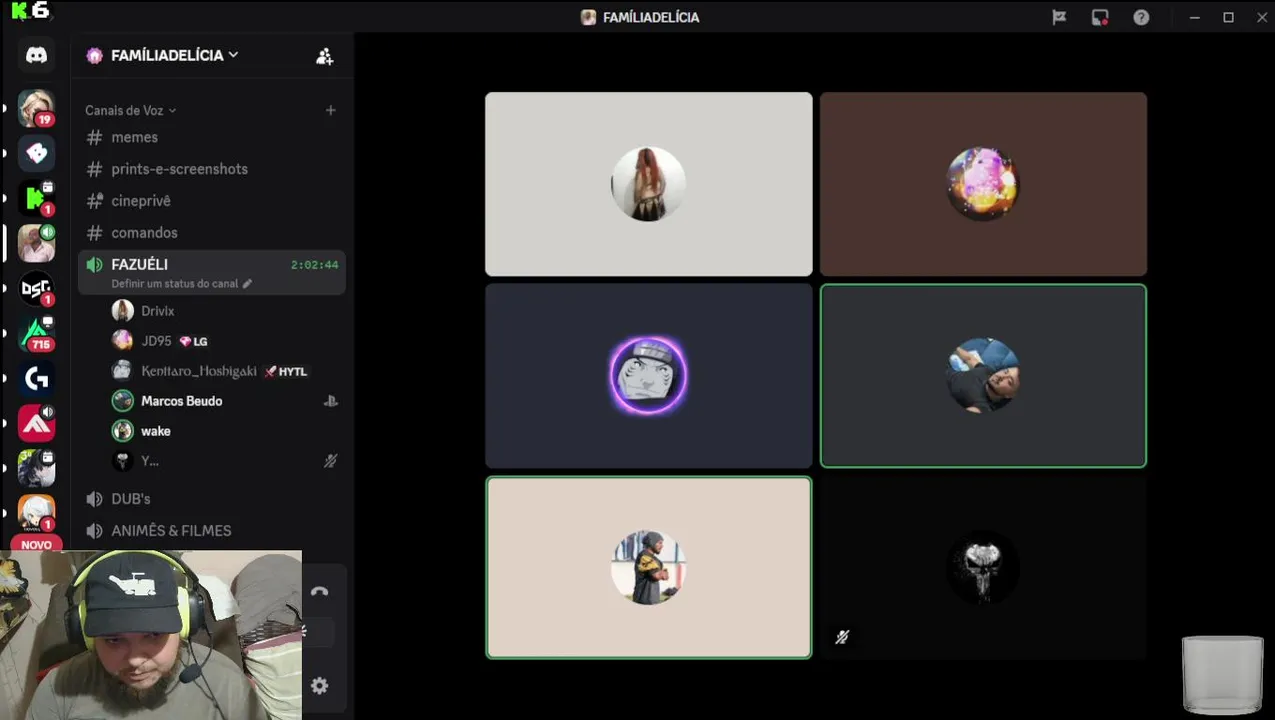Click the disconnect call phone icon
1275x720 pixels.
click(319, 591)
